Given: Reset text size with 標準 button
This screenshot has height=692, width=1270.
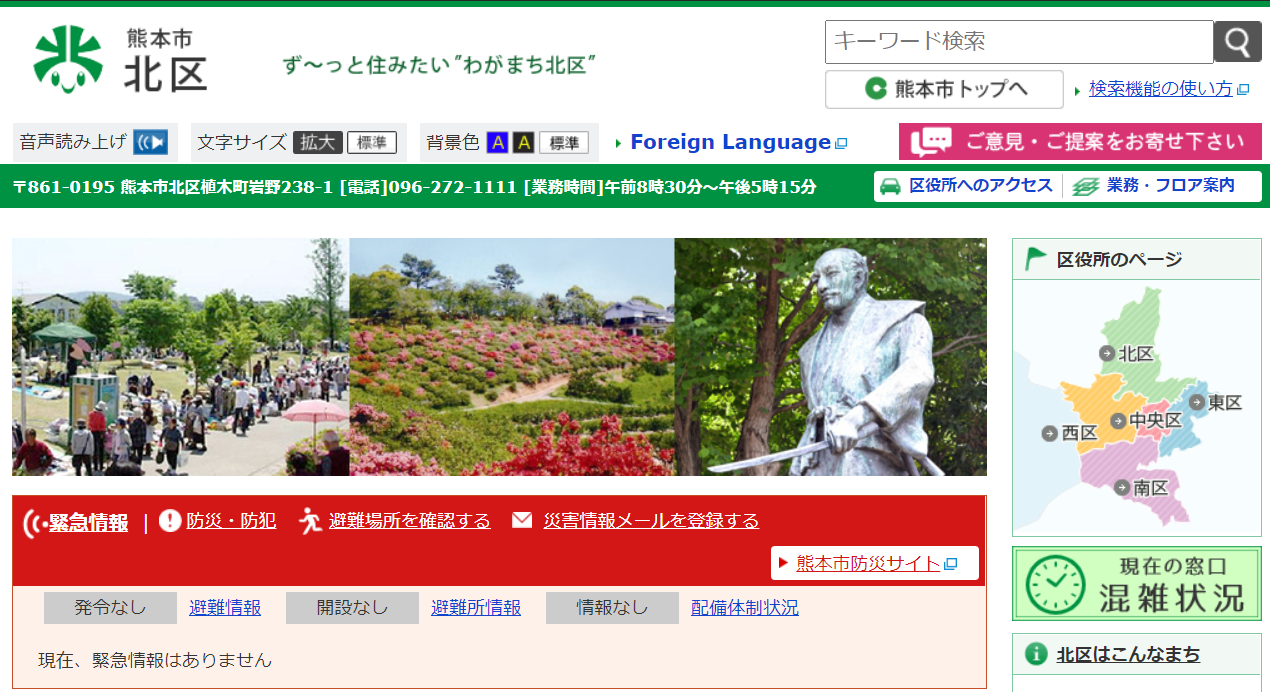Looking at the screenshot, I should coord(372,143).
